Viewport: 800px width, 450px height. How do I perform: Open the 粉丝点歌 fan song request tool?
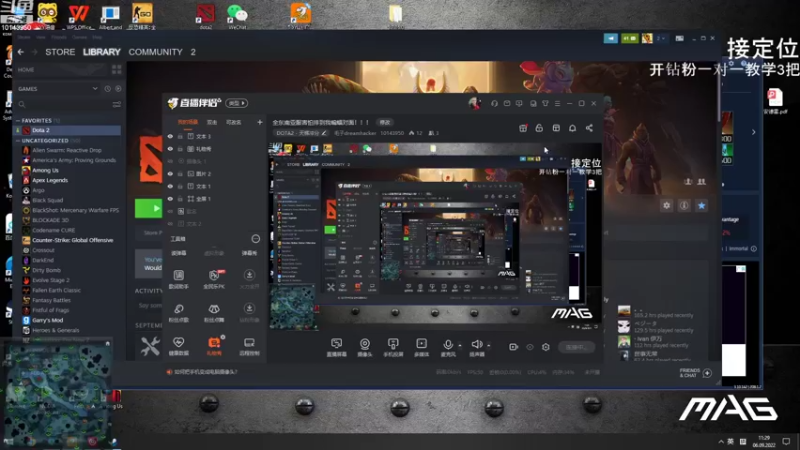pos(179,312)
